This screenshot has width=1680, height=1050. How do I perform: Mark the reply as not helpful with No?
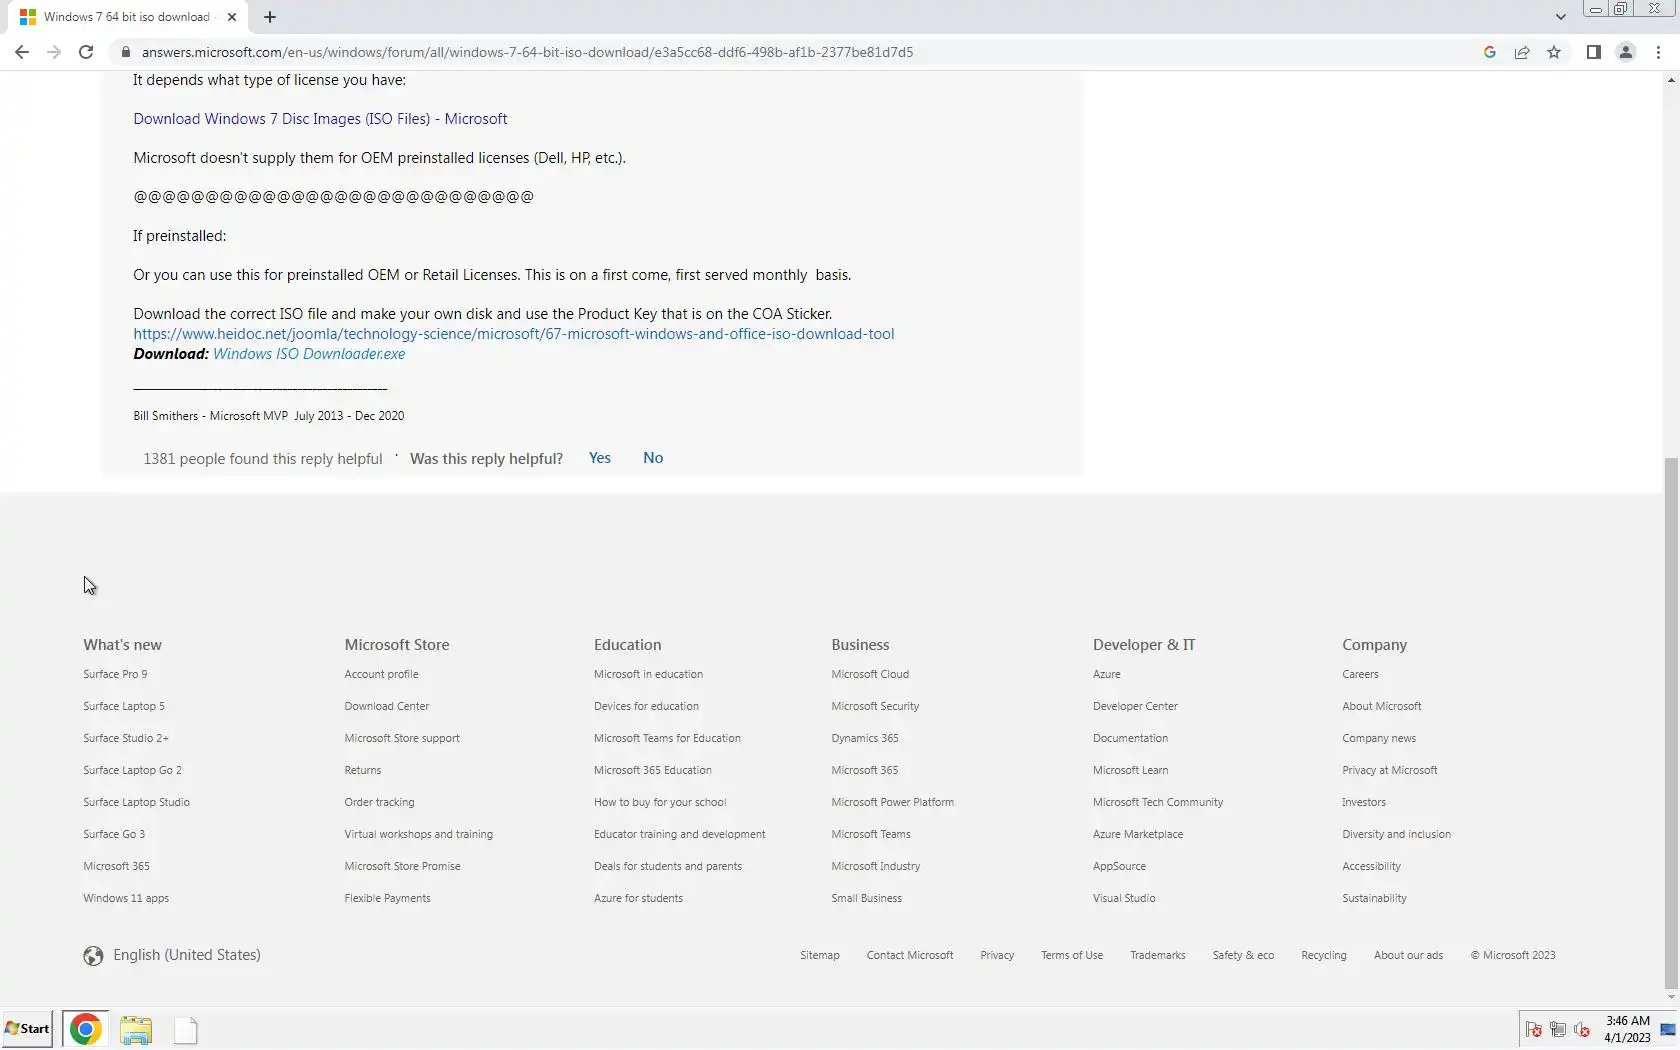[x=653, y=458]
